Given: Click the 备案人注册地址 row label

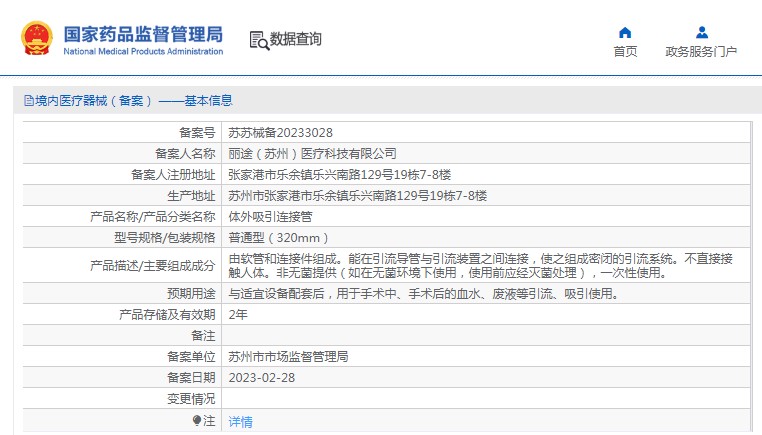Looking at the screenshot, I should tap(173, 174).
